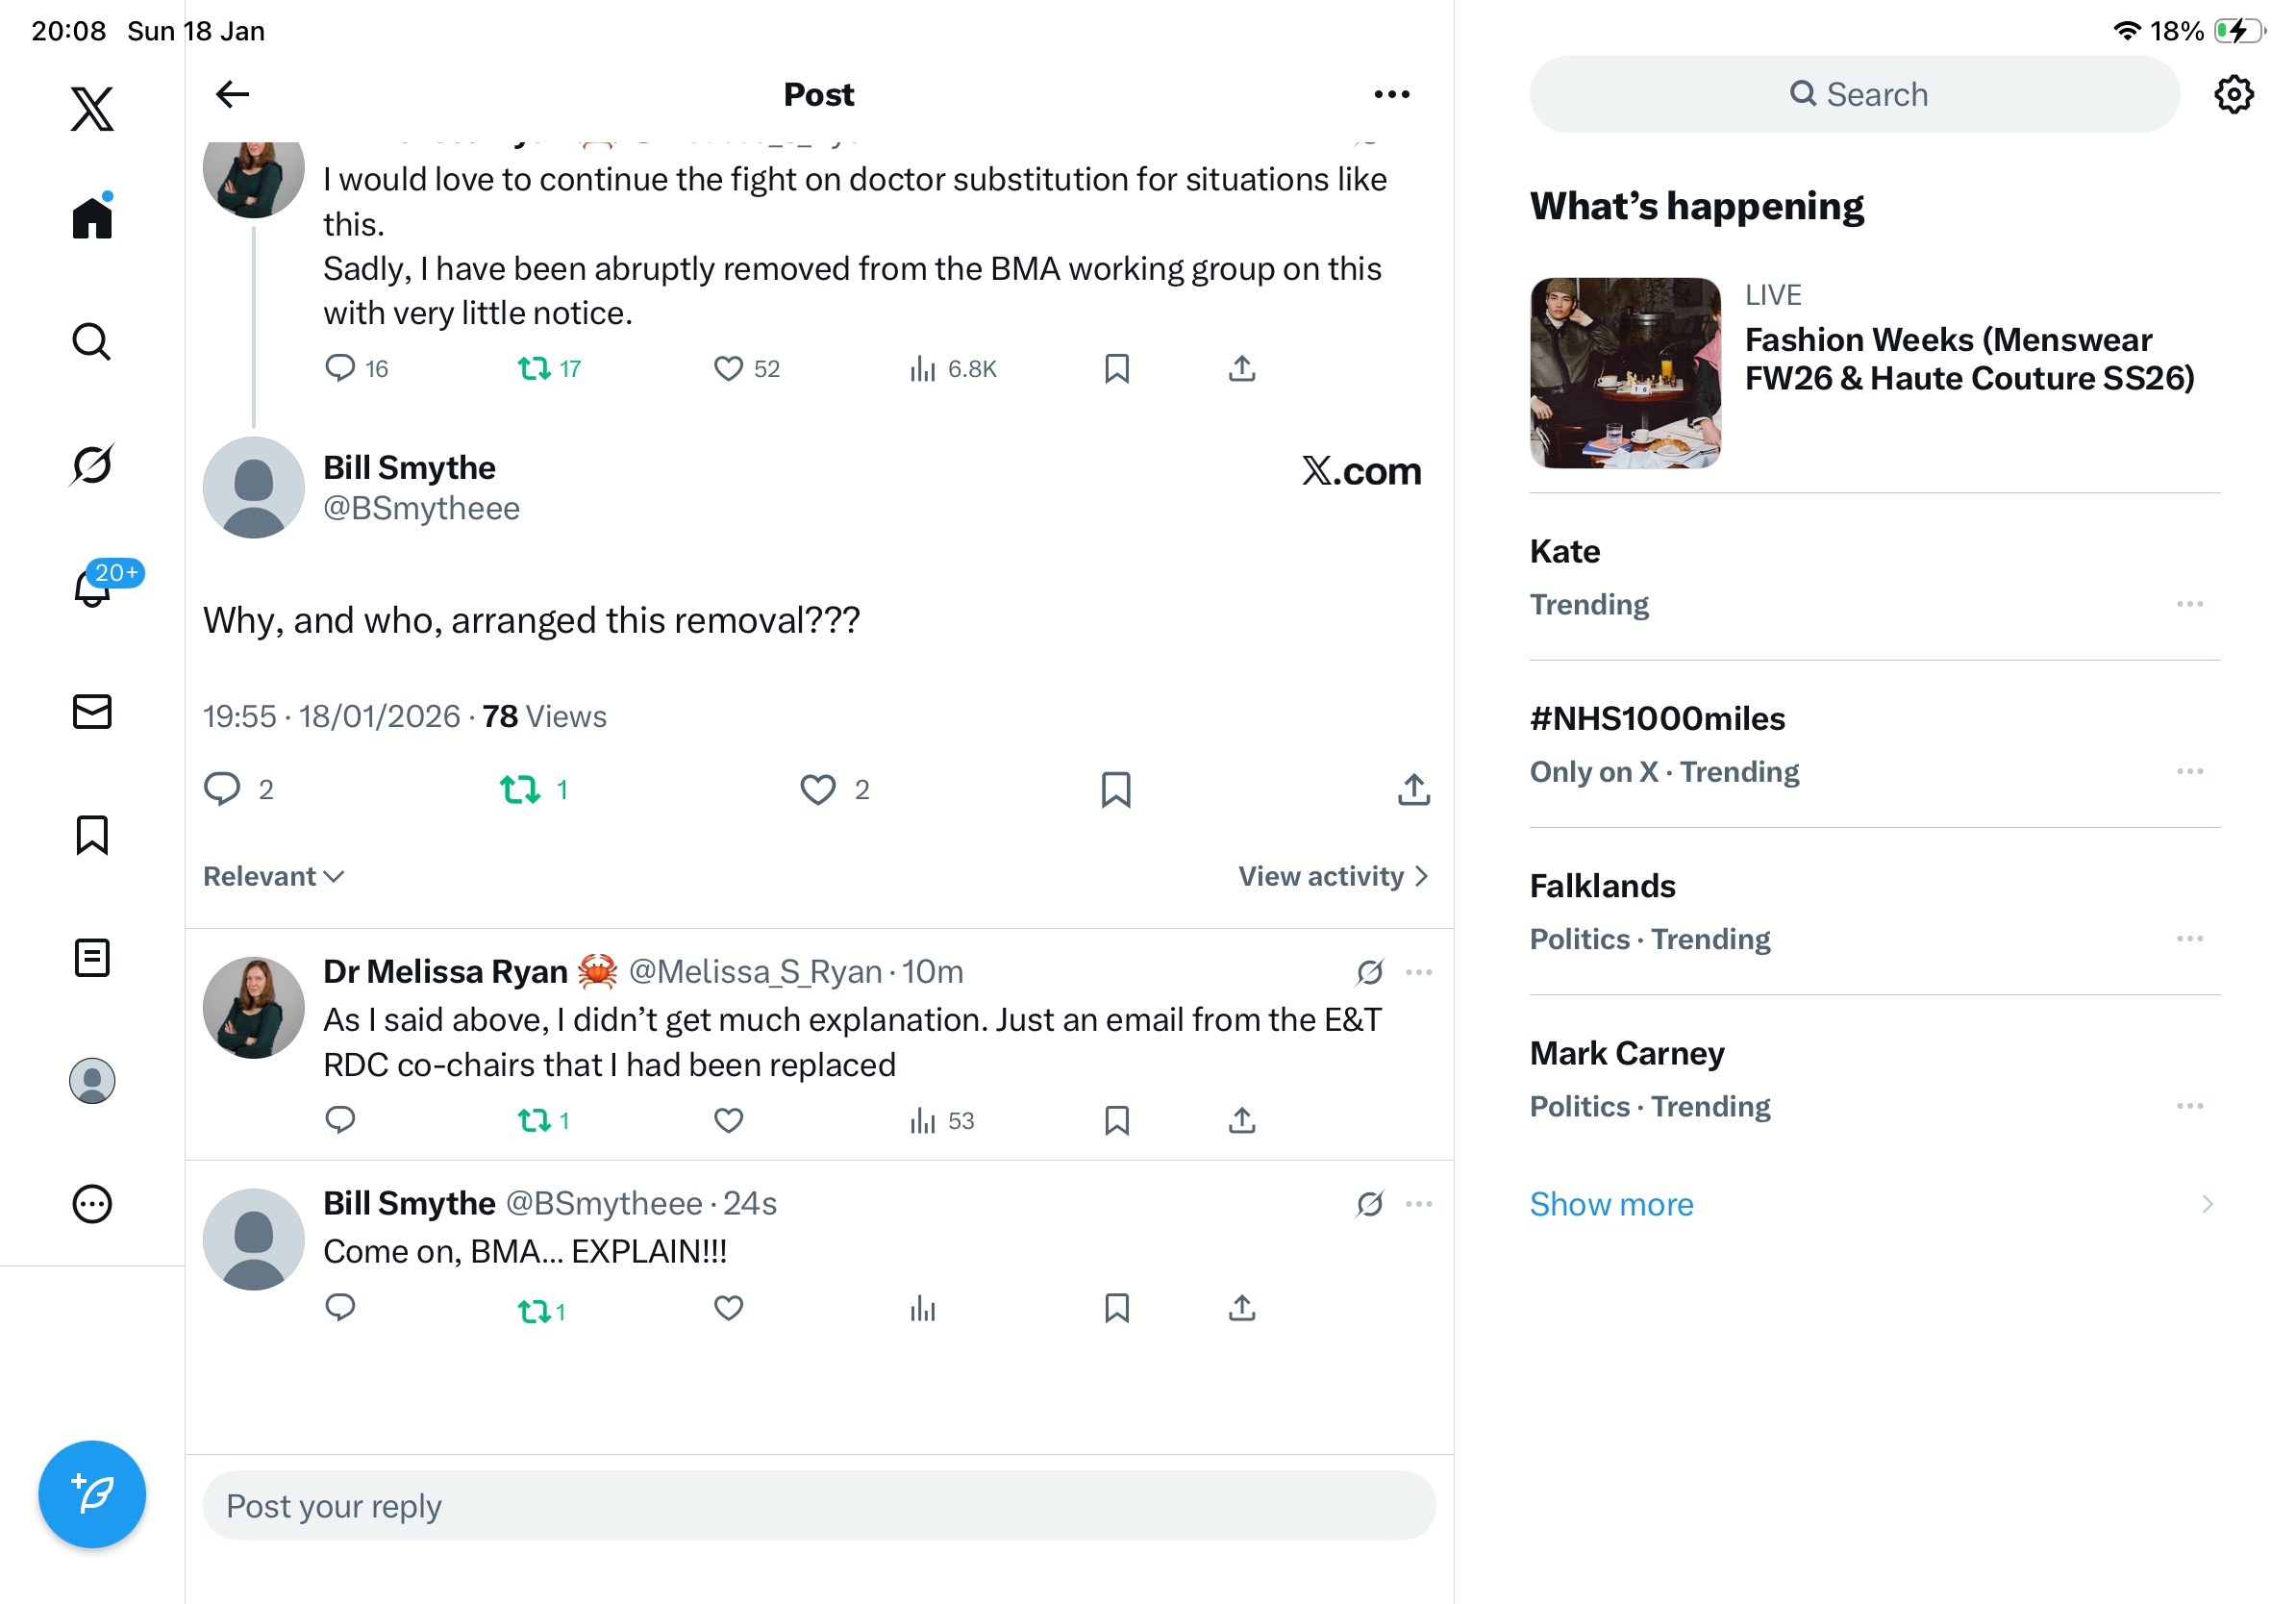Open Grok from the left sidebar

click(92, 464)
